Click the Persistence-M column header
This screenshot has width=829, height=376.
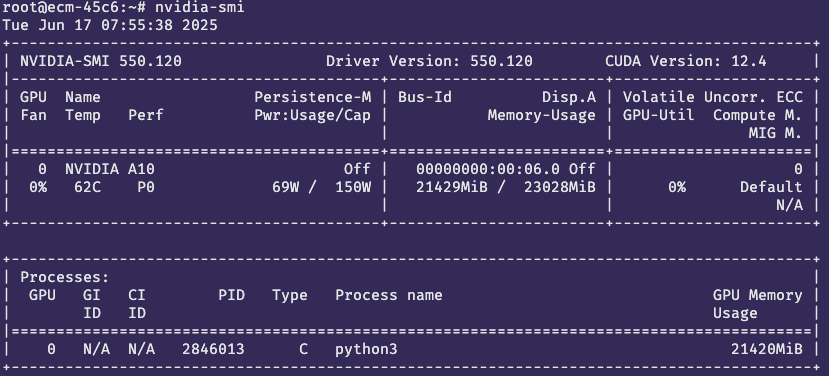(x=312, y=97)
